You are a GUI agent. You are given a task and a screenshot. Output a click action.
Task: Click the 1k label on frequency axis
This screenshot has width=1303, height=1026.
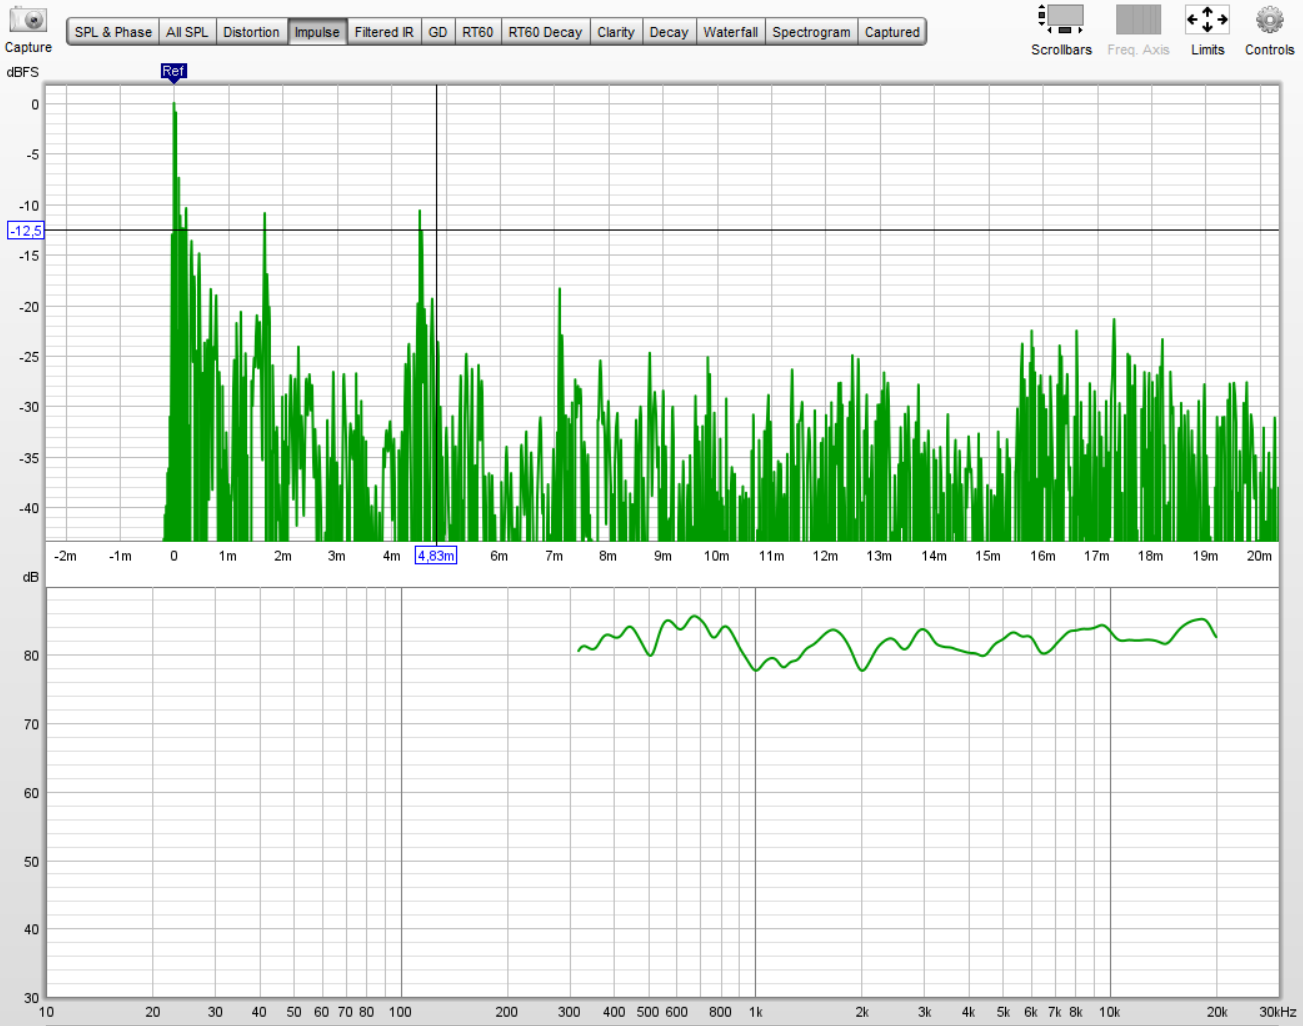point(756,1012)
